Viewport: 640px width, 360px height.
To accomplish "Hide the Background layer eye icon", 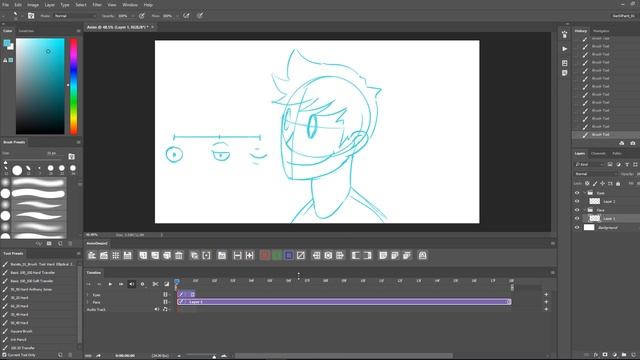I will [x=577, y=228].
